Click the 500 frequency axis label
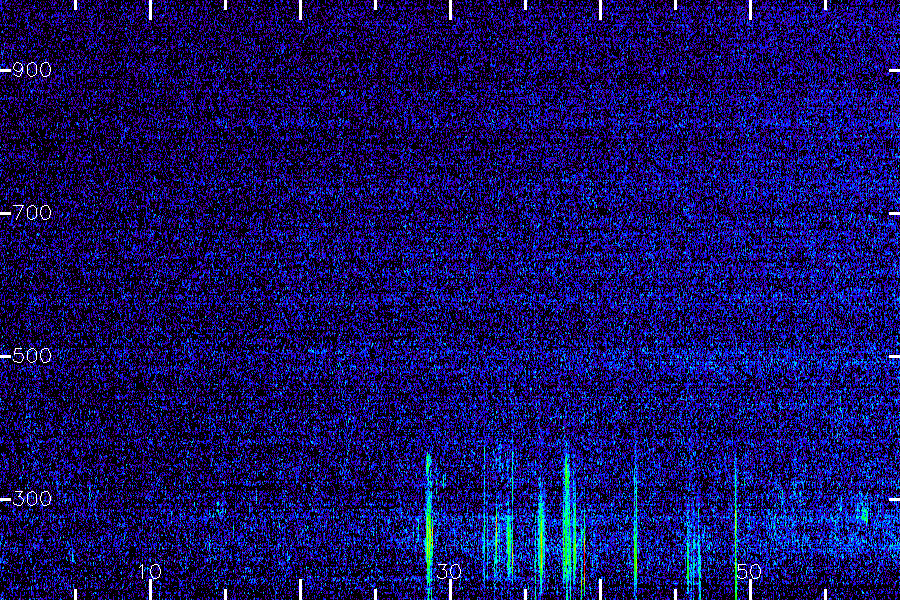 (32, 355)
